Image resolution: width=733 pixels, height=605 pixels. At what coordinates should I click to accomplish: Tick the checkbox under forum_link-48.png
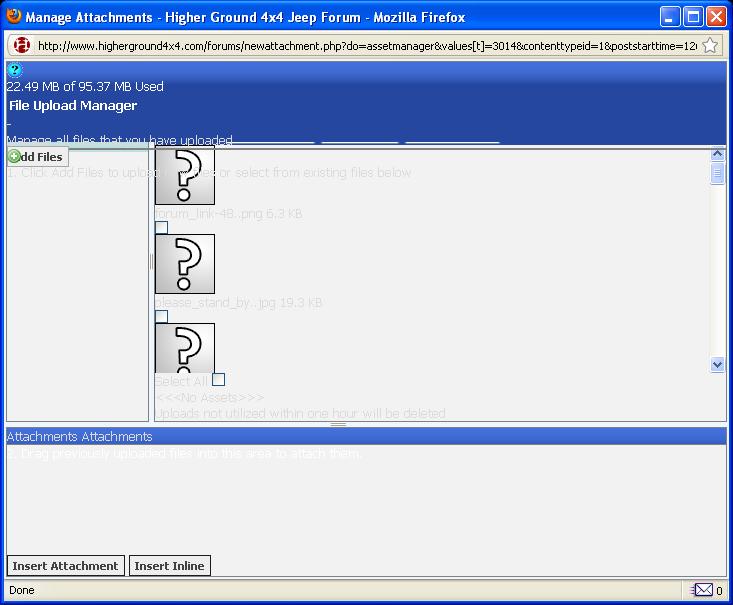[161, 228]
